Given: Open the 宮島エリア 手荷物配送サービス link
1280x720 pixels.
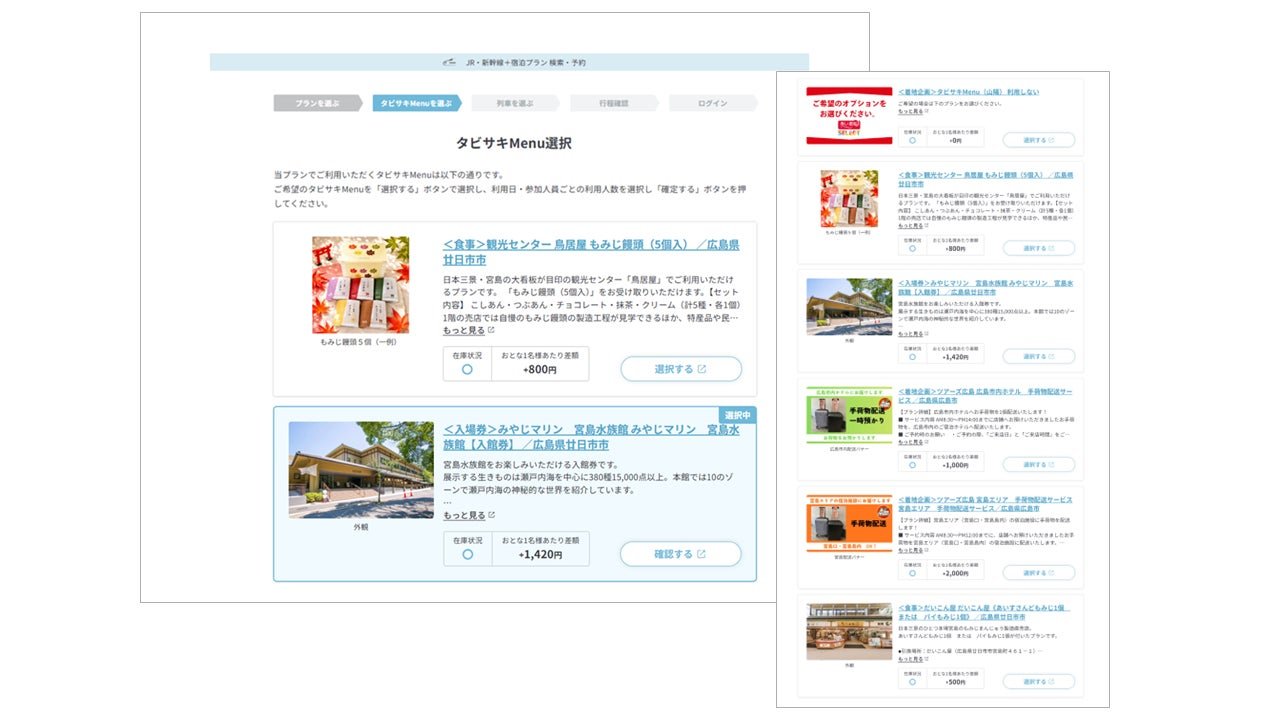Looking at the screenshot, I should tap(986, 504).
